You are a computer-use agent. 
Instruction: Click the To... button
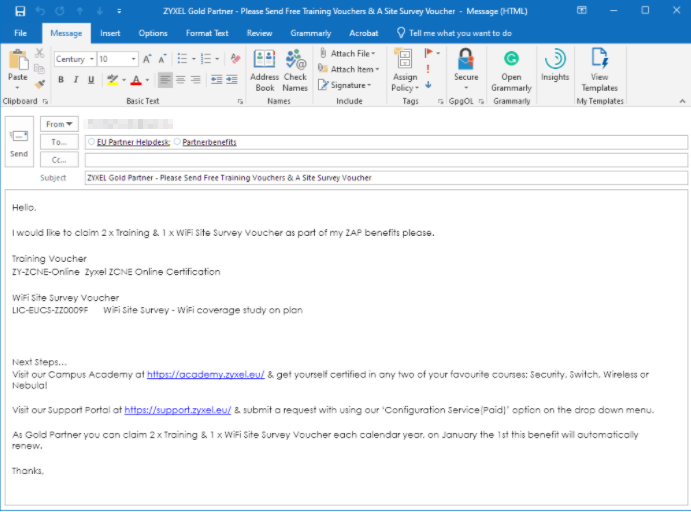coord(59,142)
